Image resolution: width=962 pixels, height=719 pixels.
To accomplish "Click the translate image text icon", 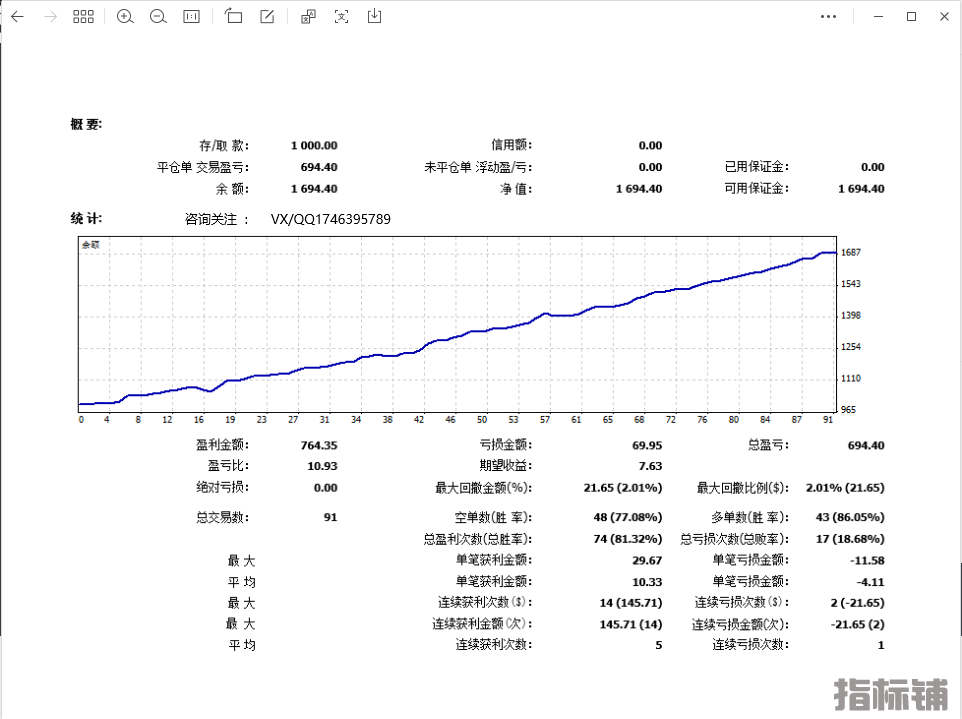I will 309,17.
